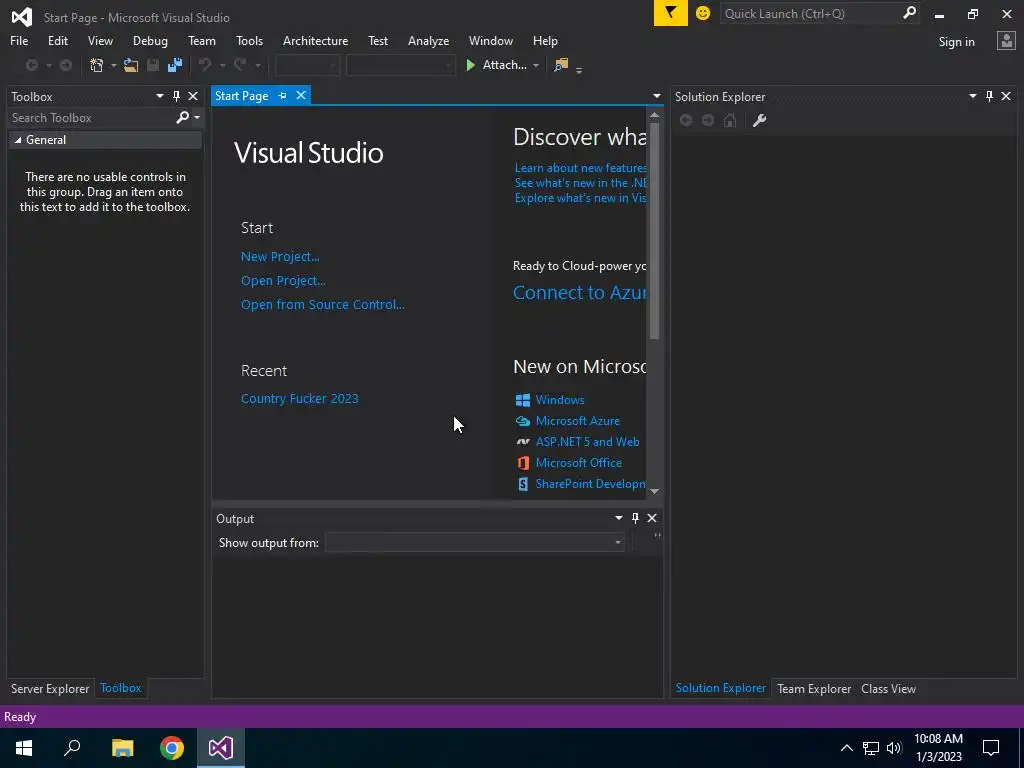Image resolution: width=1024 pixels, height=768 pixels.
Task: Click the account avatar icon beside Sign in
Action: tap(1006, 41)
